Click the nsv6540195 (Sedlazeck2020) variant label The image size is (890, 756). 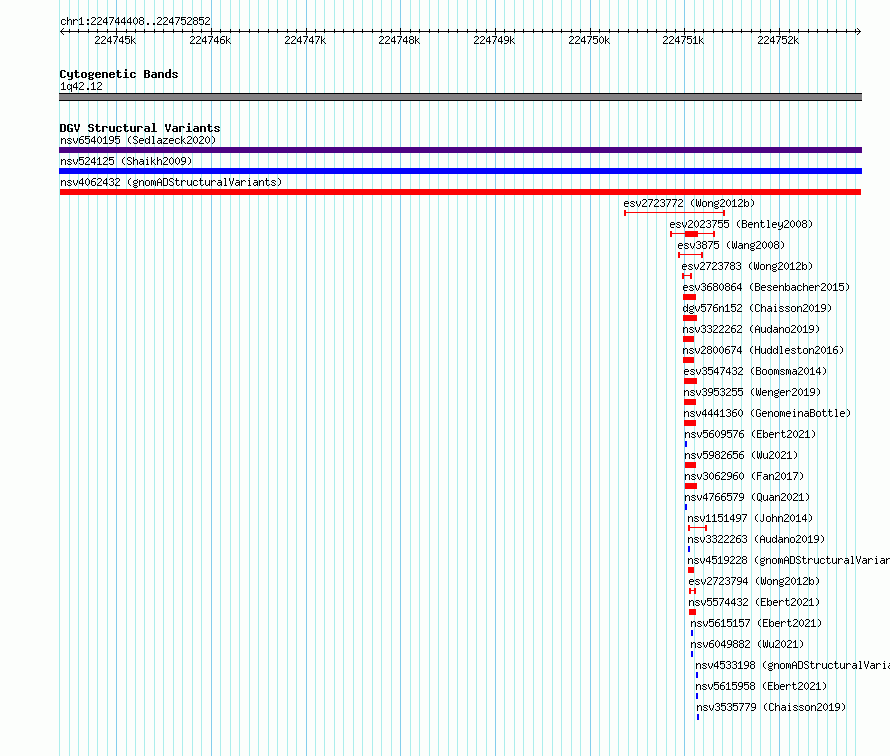coord(138,140)
